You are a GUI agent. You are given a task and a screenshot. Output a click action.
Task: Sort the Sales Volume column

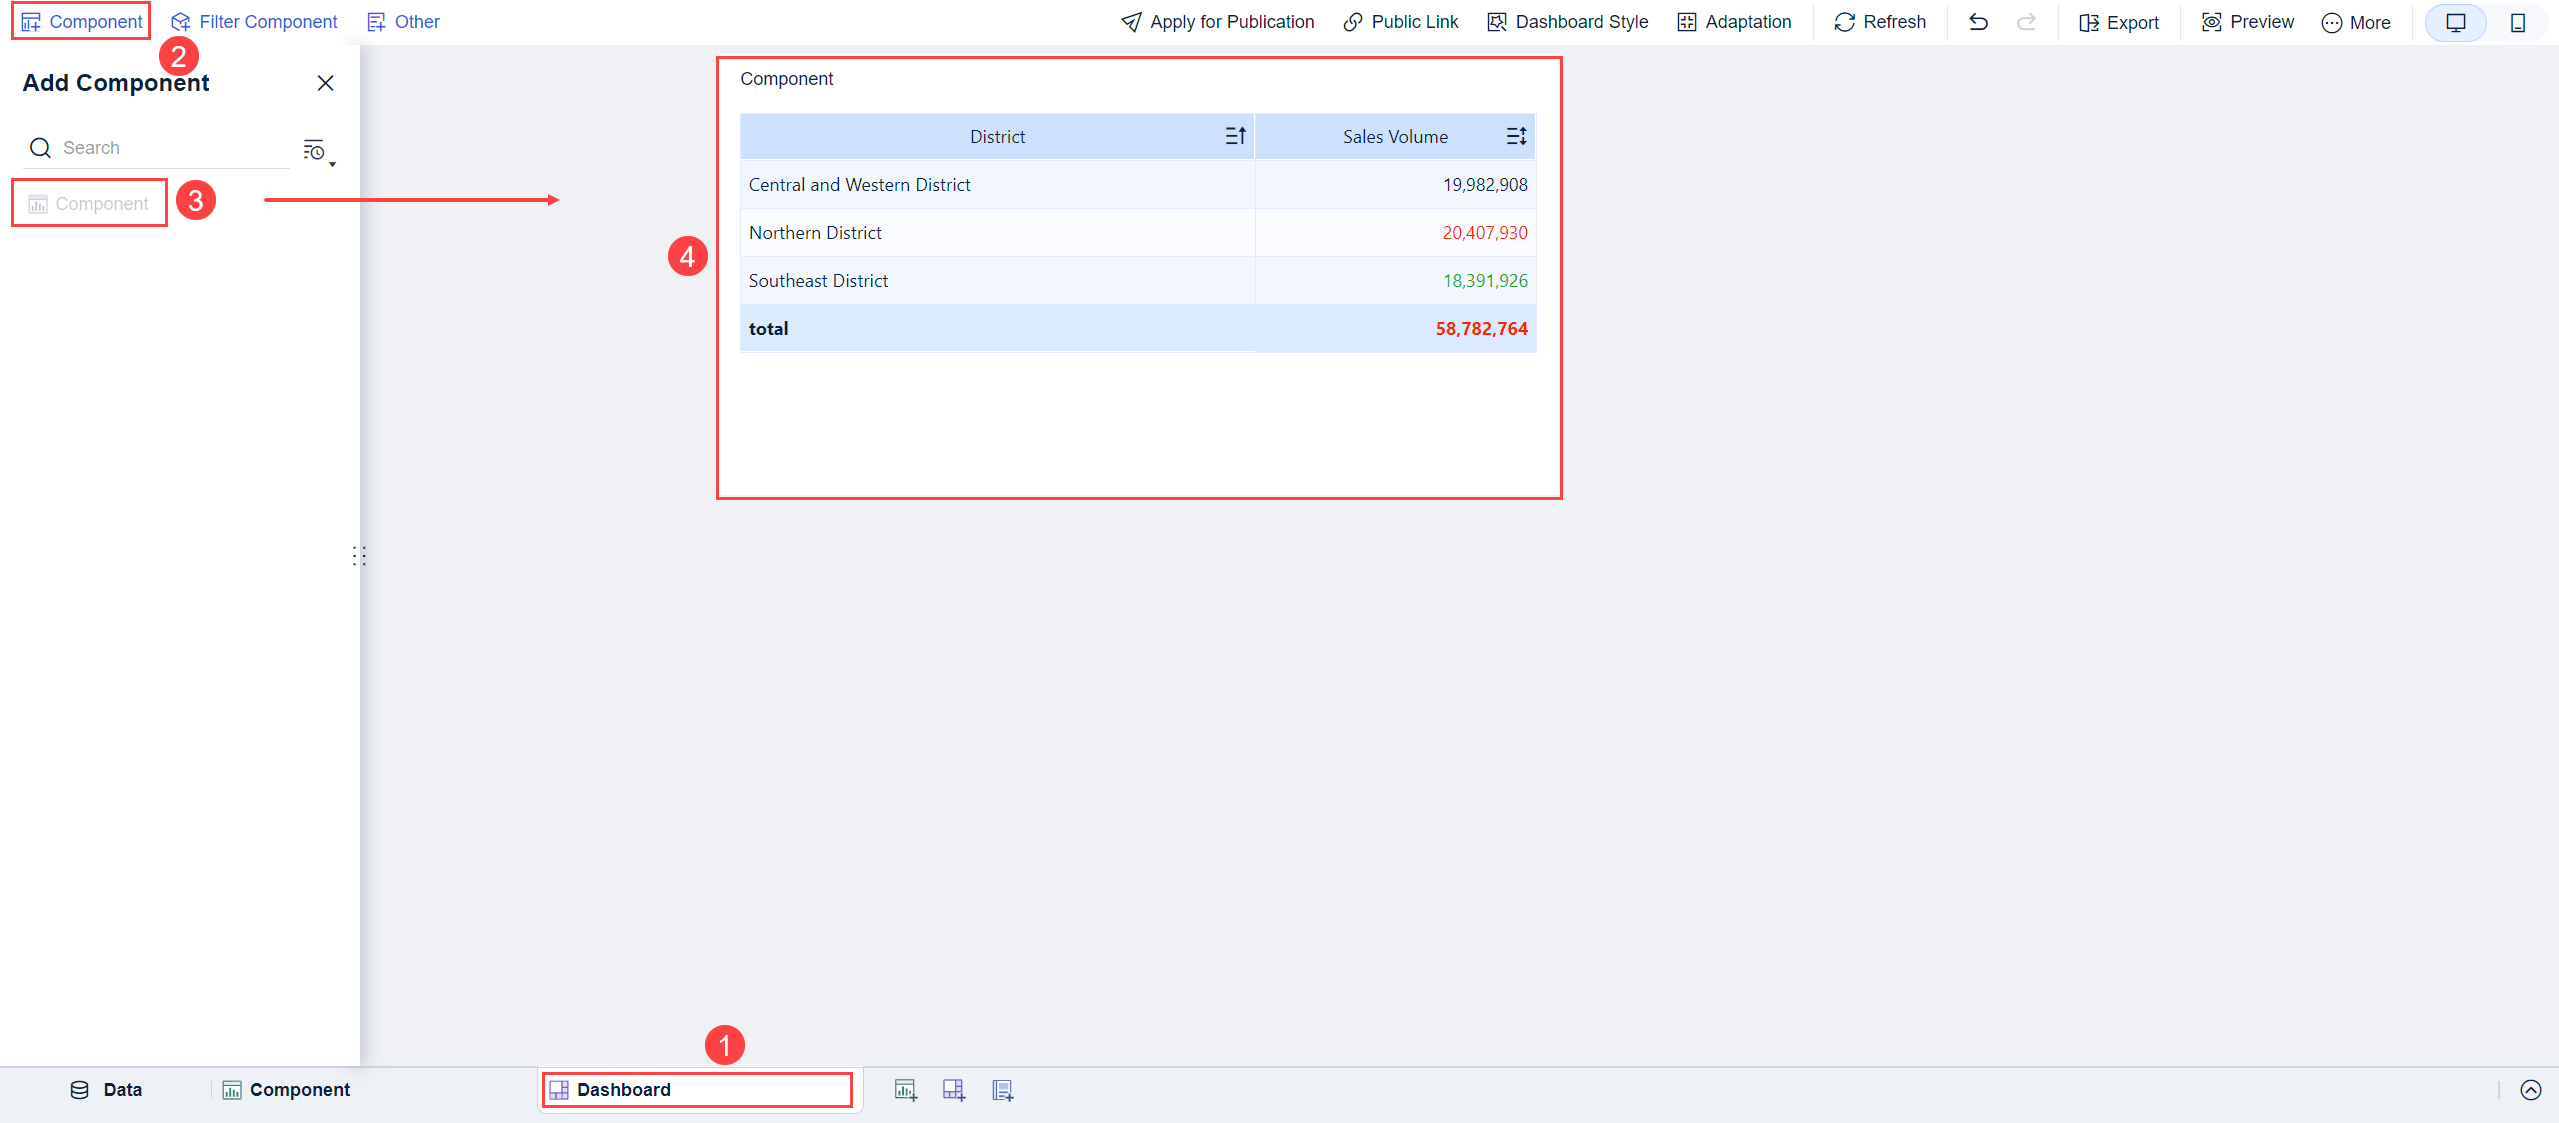point(1516,136)
